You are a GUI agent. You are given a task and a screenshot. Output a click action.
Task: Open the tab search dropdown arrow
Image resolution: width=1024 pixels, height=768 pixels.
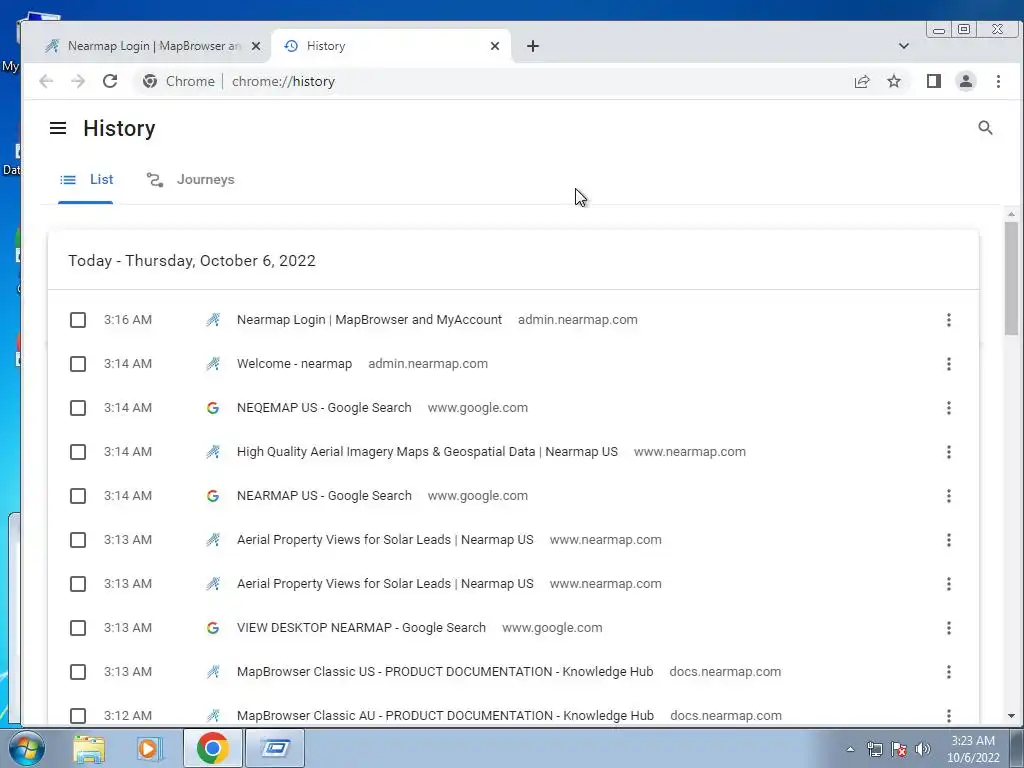904,46
